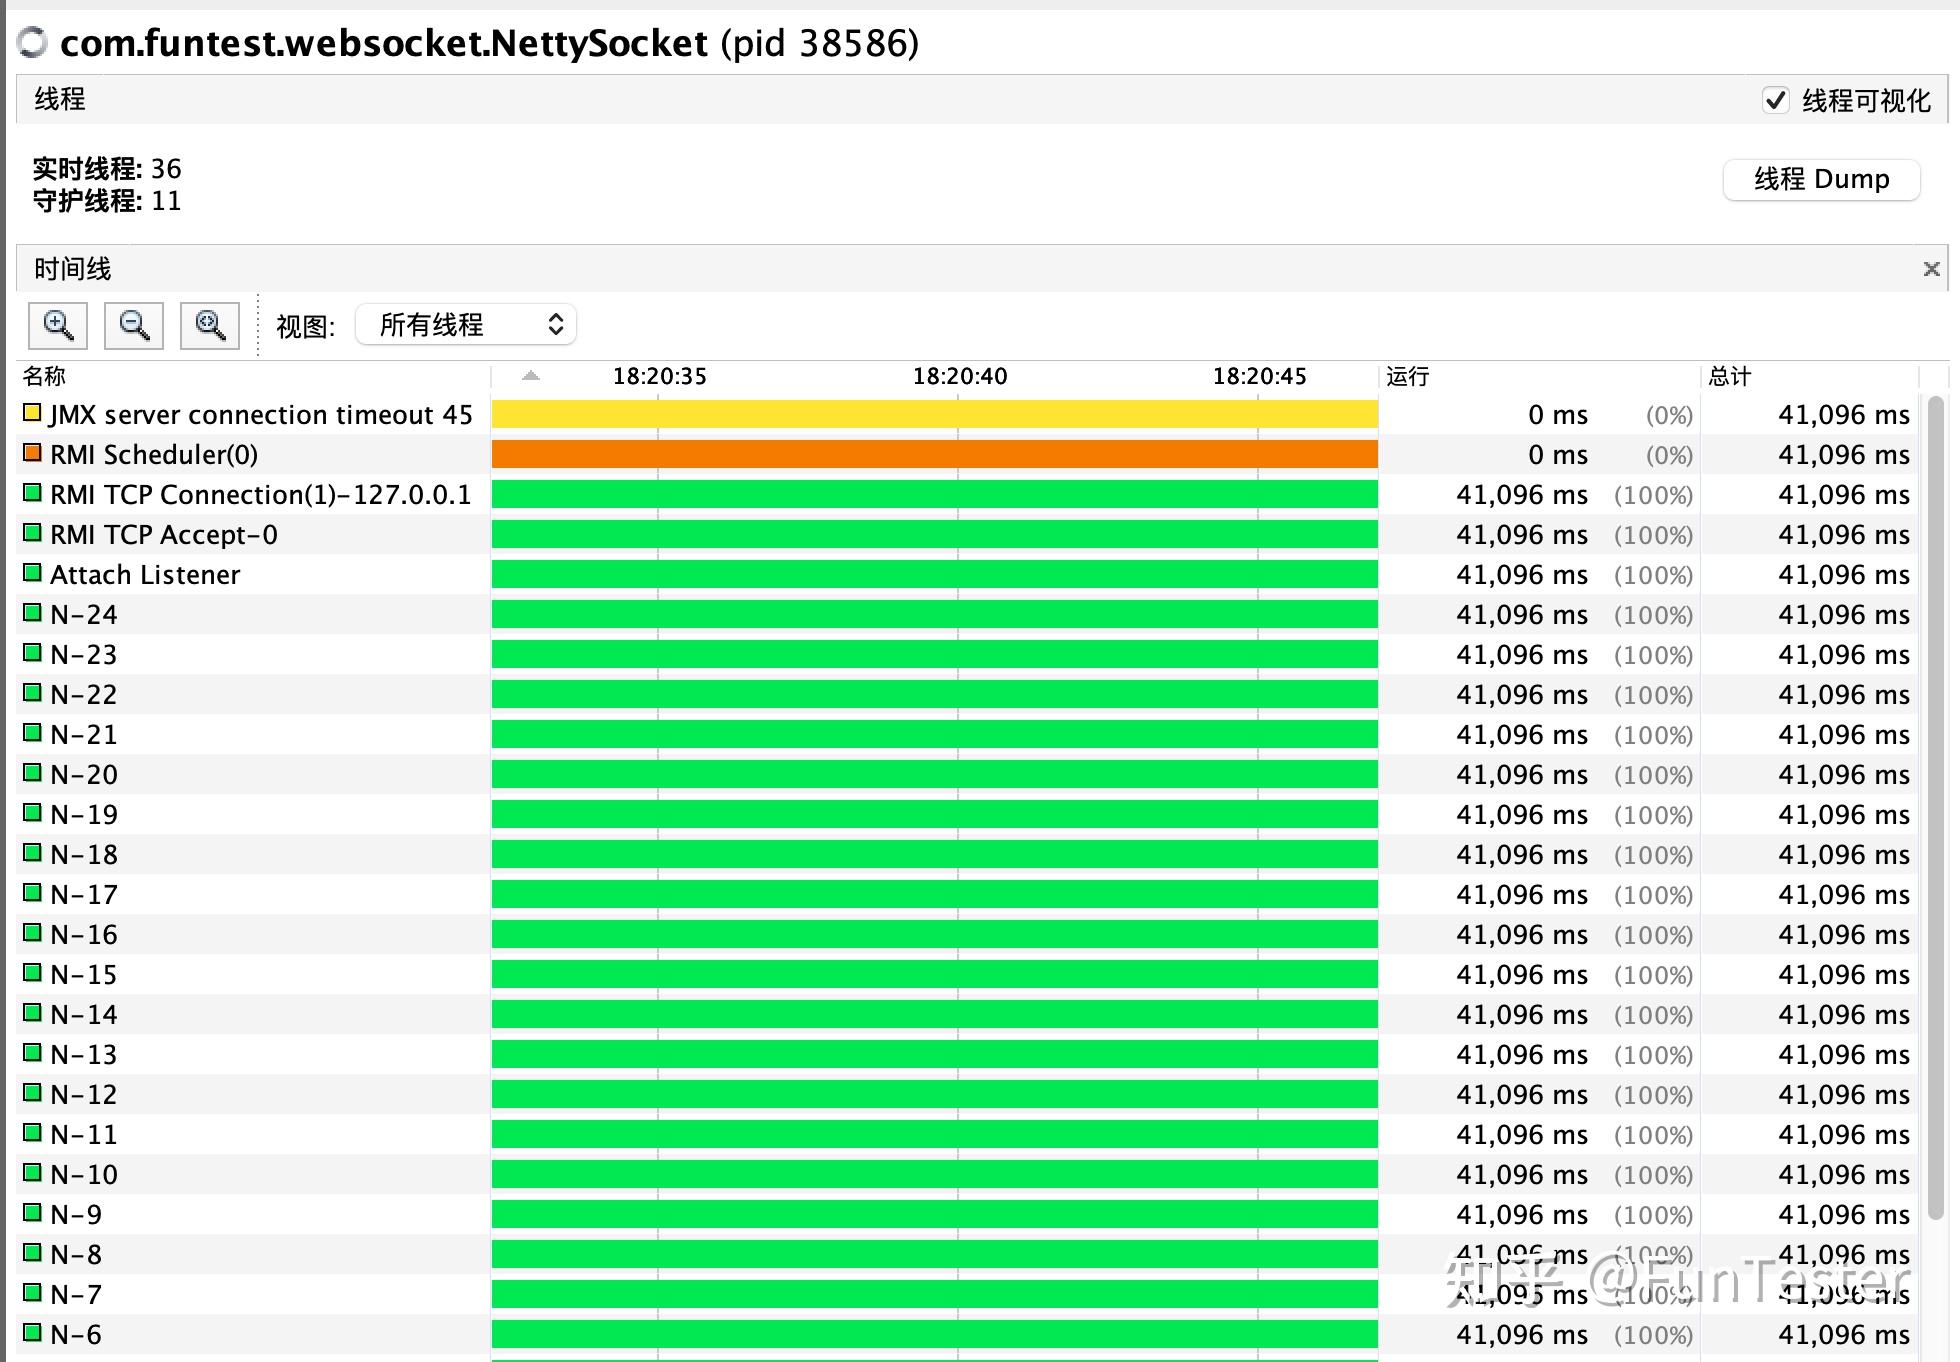Click the zoom-in magnifier icon on the timeline toolbar

pyautogui.click(x=57, y=325)
